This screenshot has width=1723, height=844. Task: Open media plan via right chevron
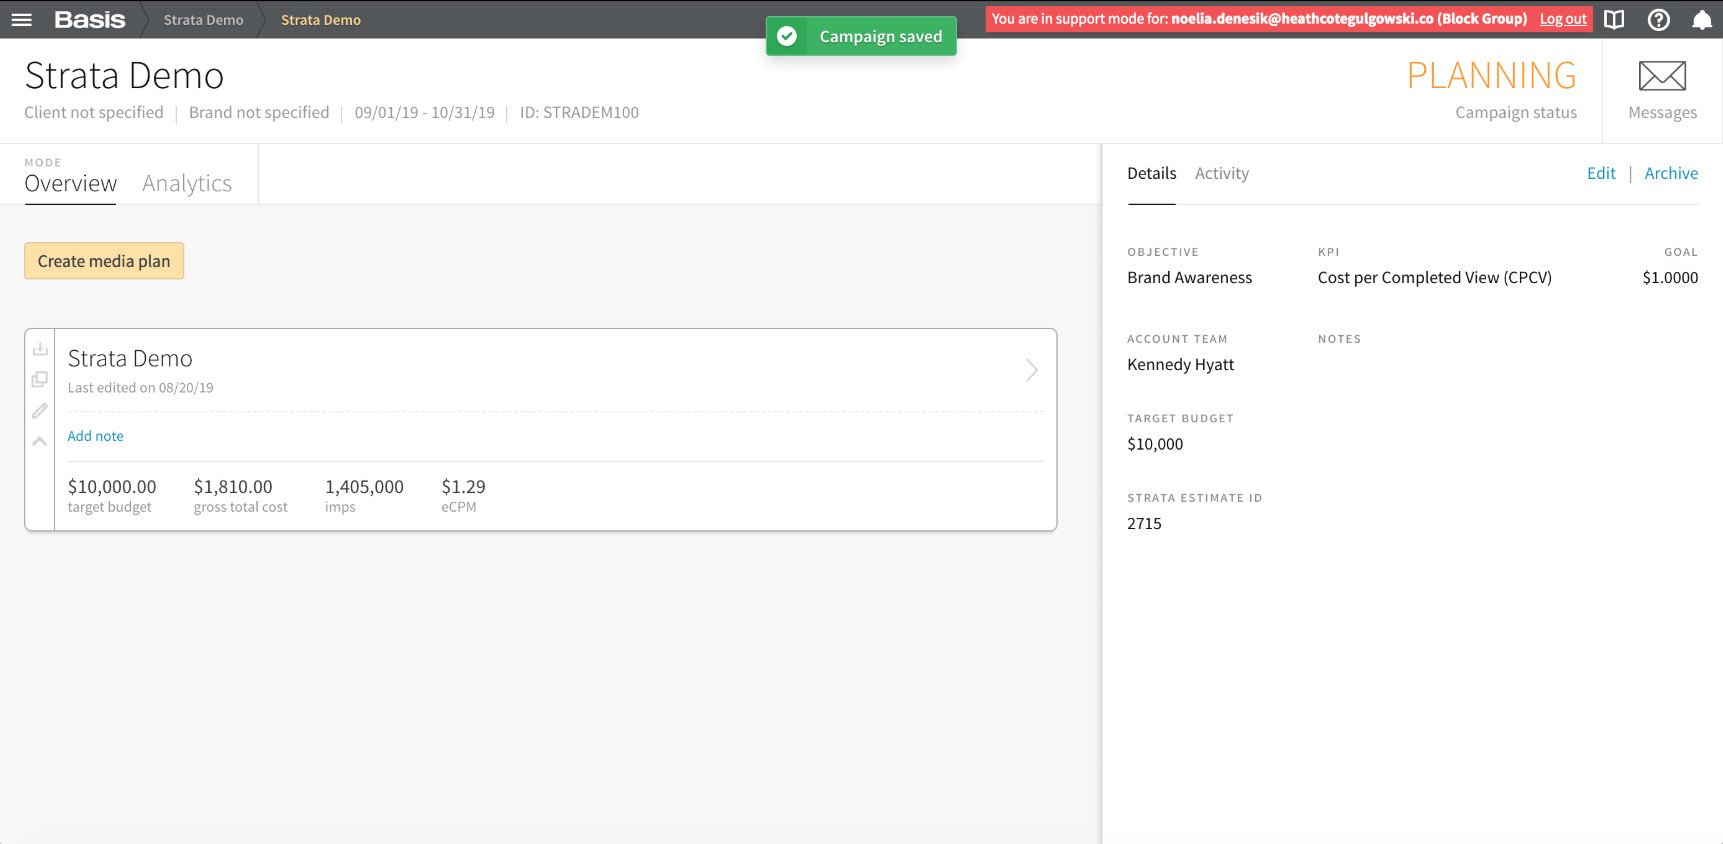pos(1032,370)
